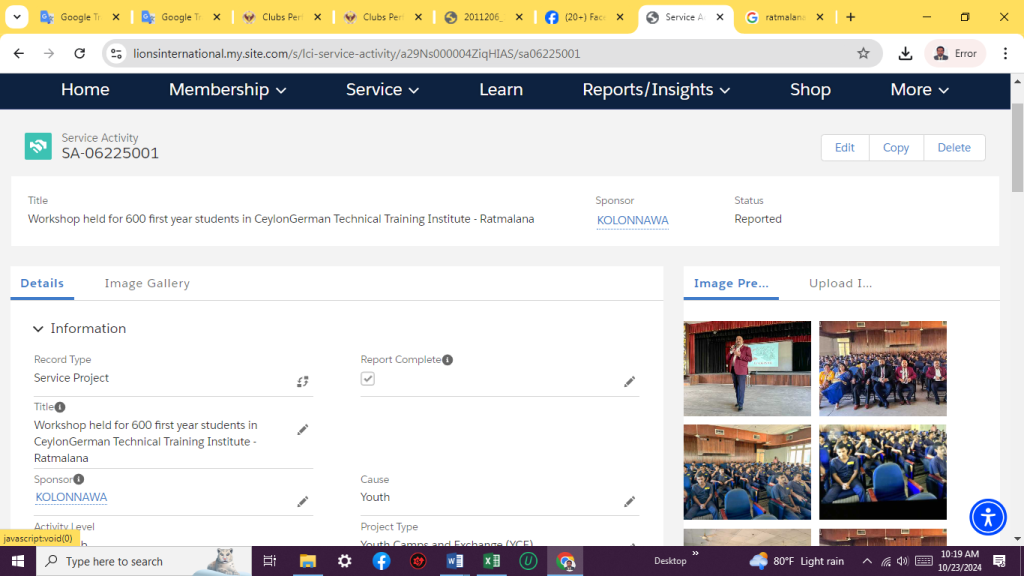Expand the Service menu
Viewport: 1024px width, 576px height.
click(x=382, y=90)
